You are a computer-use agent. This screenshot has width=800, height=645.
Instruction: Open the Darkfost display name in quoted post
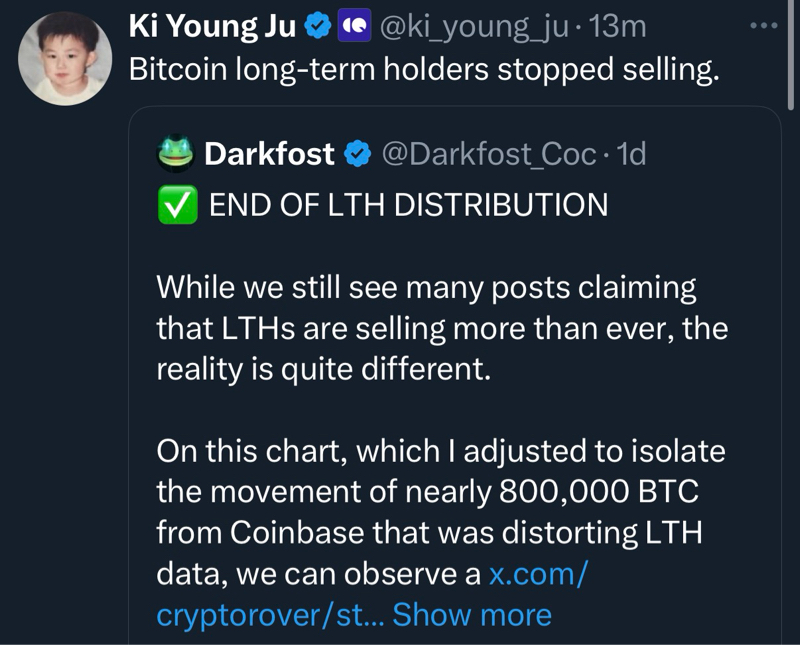click(x=269, y=154)
